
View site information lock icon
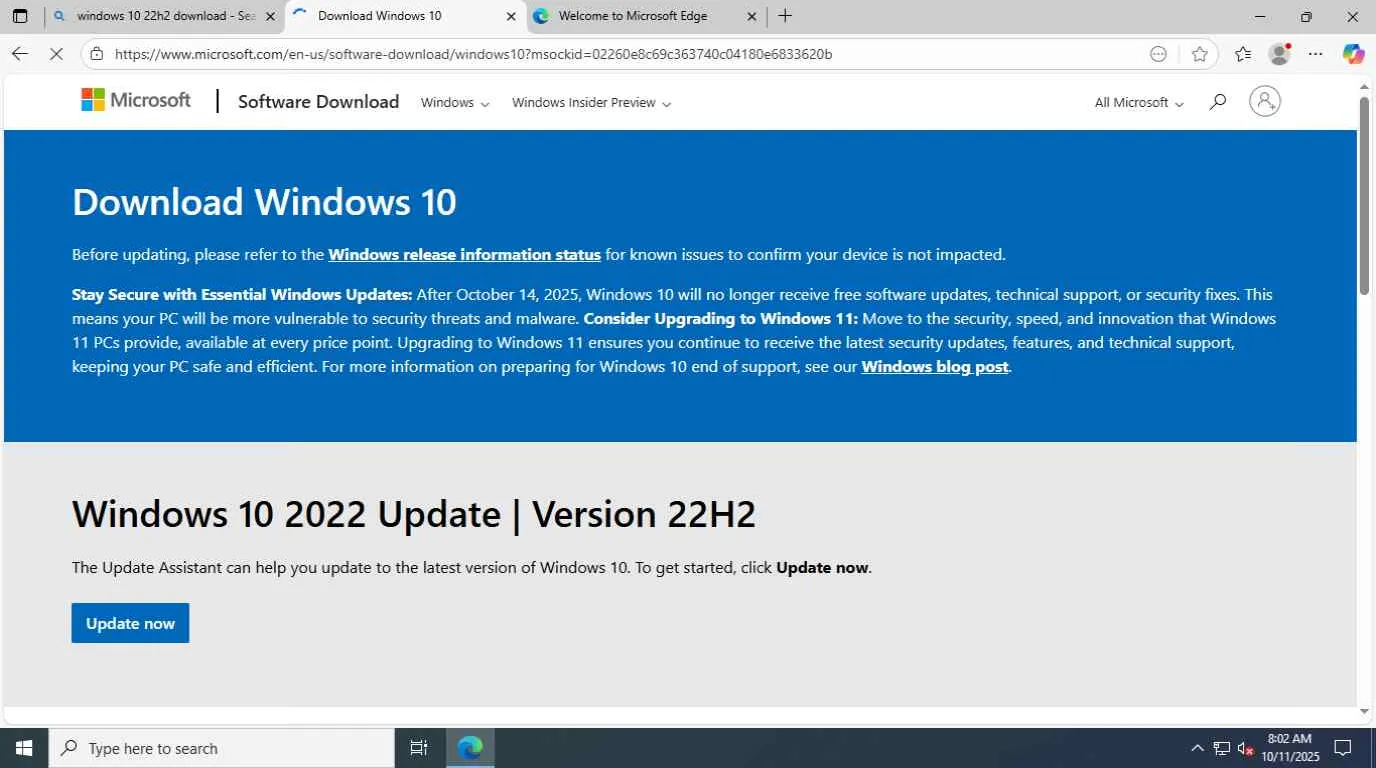[x=96, y=54]
